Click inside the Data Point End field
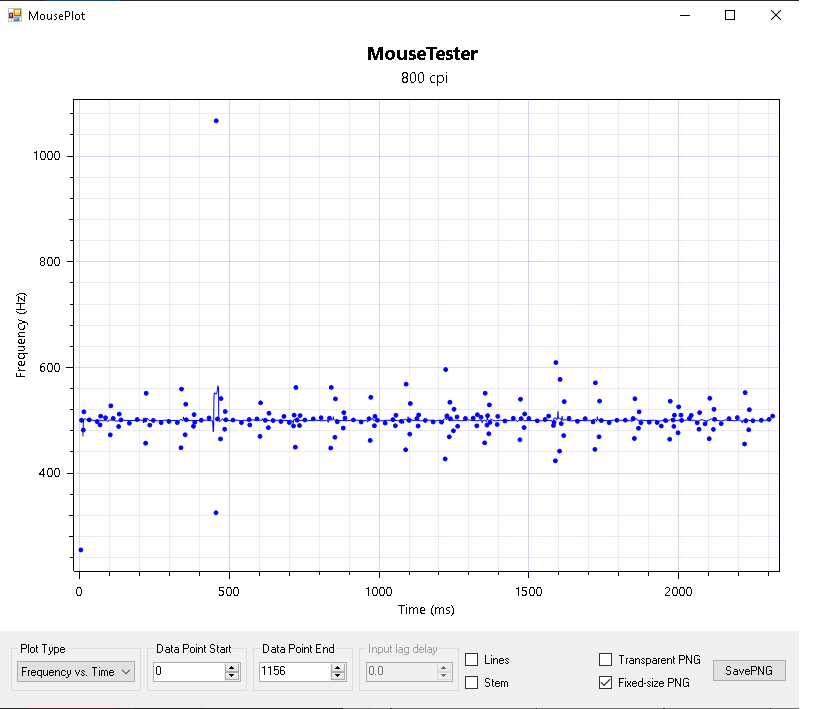Image resolution: width=818 pixels, height=709 pixels. click(x=292, y=672)
